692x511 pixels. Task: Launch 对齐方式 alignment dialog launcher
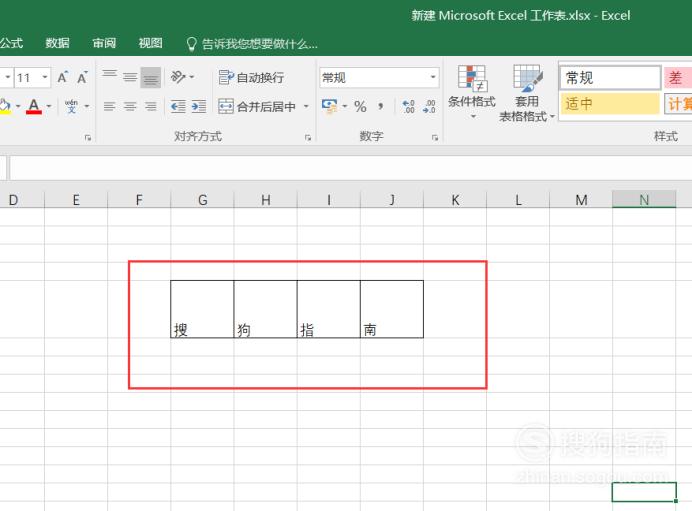[x=308, y=138]
